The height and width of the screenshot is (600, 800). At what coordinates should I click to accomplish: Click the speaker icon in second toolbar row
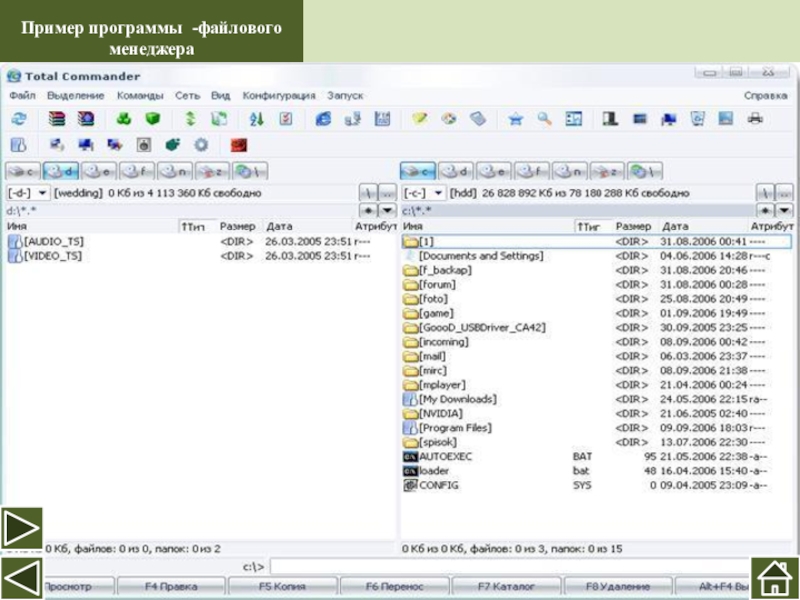click(x=144, y=145)
